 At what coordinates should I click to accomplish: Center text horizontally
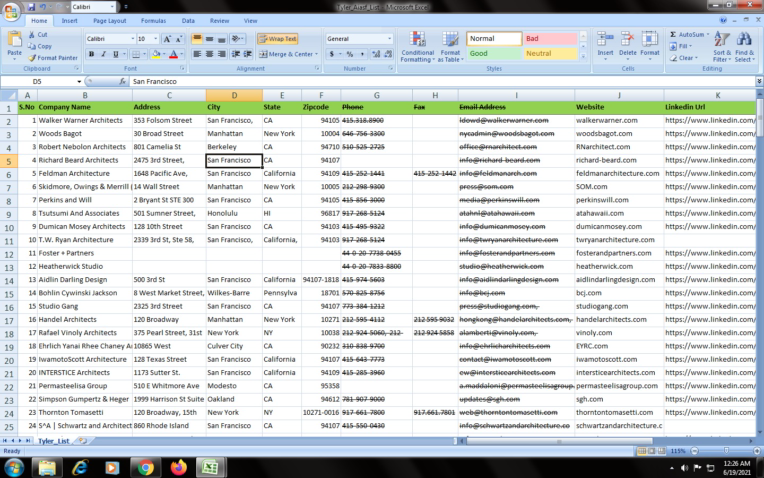click(x=210, y=54)
